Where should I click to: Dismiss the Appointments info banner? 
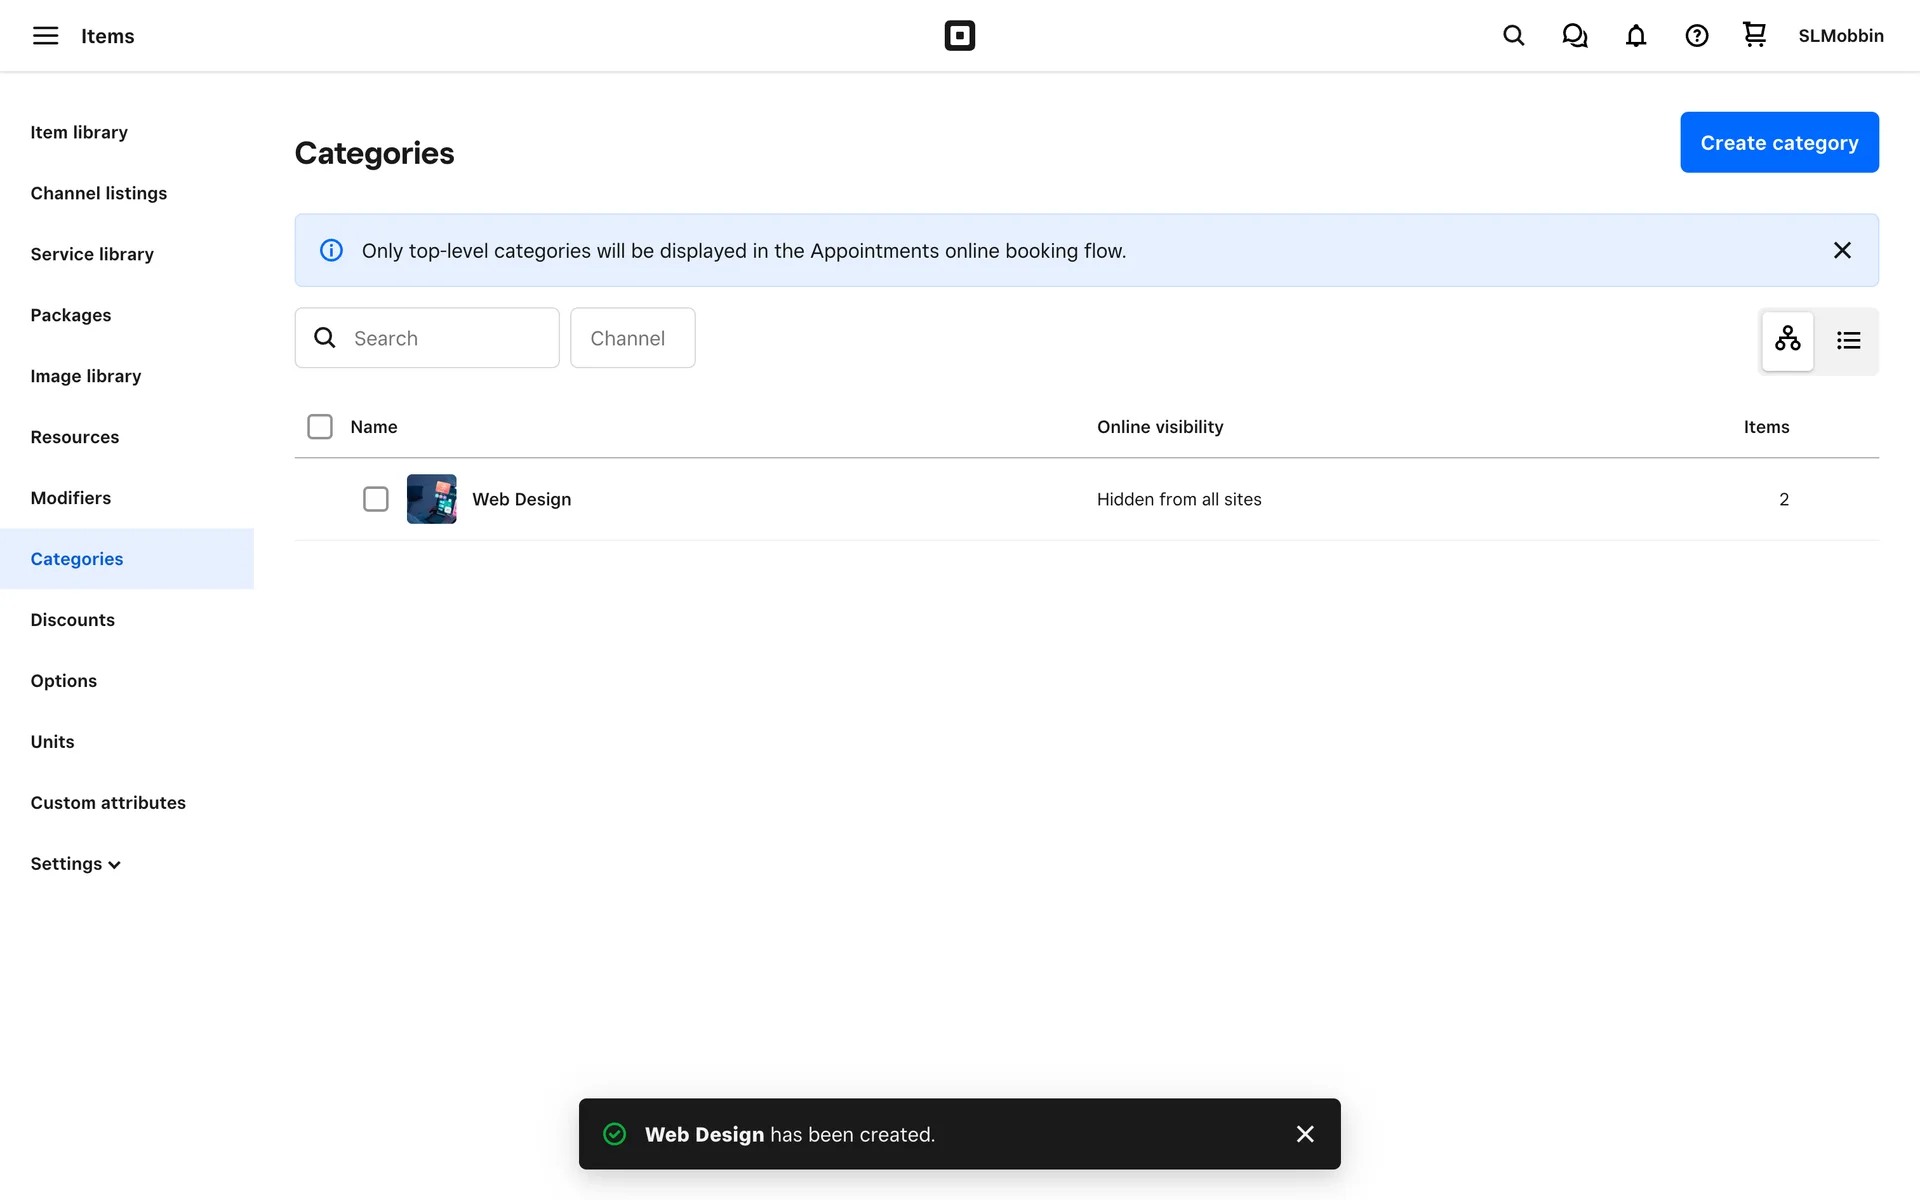point(1841,250)
